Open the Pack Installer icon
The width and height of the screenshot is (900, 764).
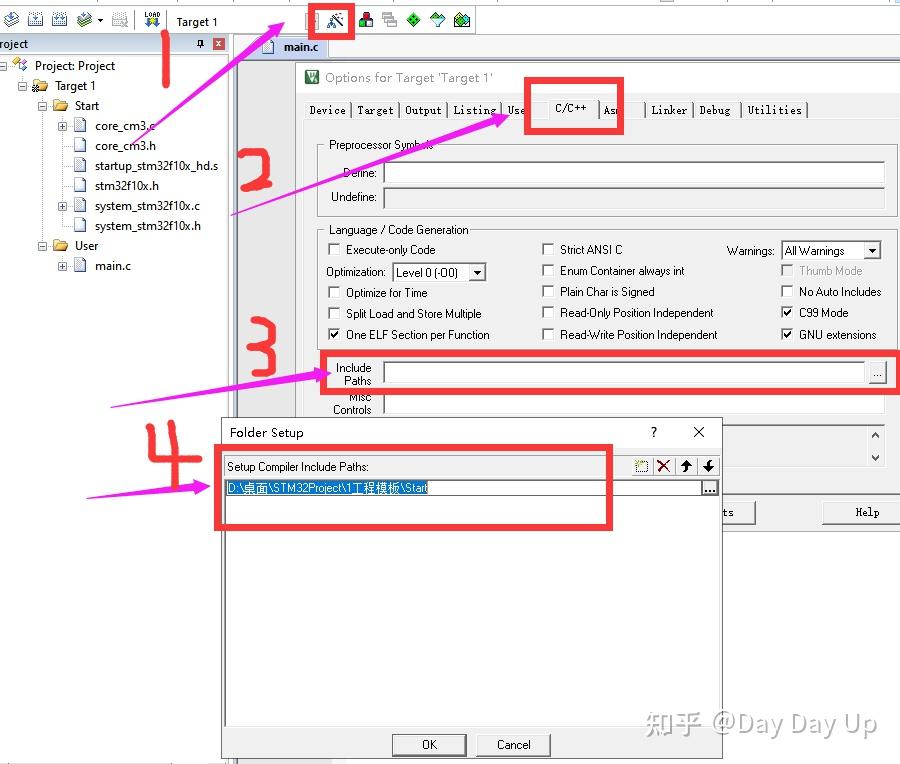click(462, 21)
